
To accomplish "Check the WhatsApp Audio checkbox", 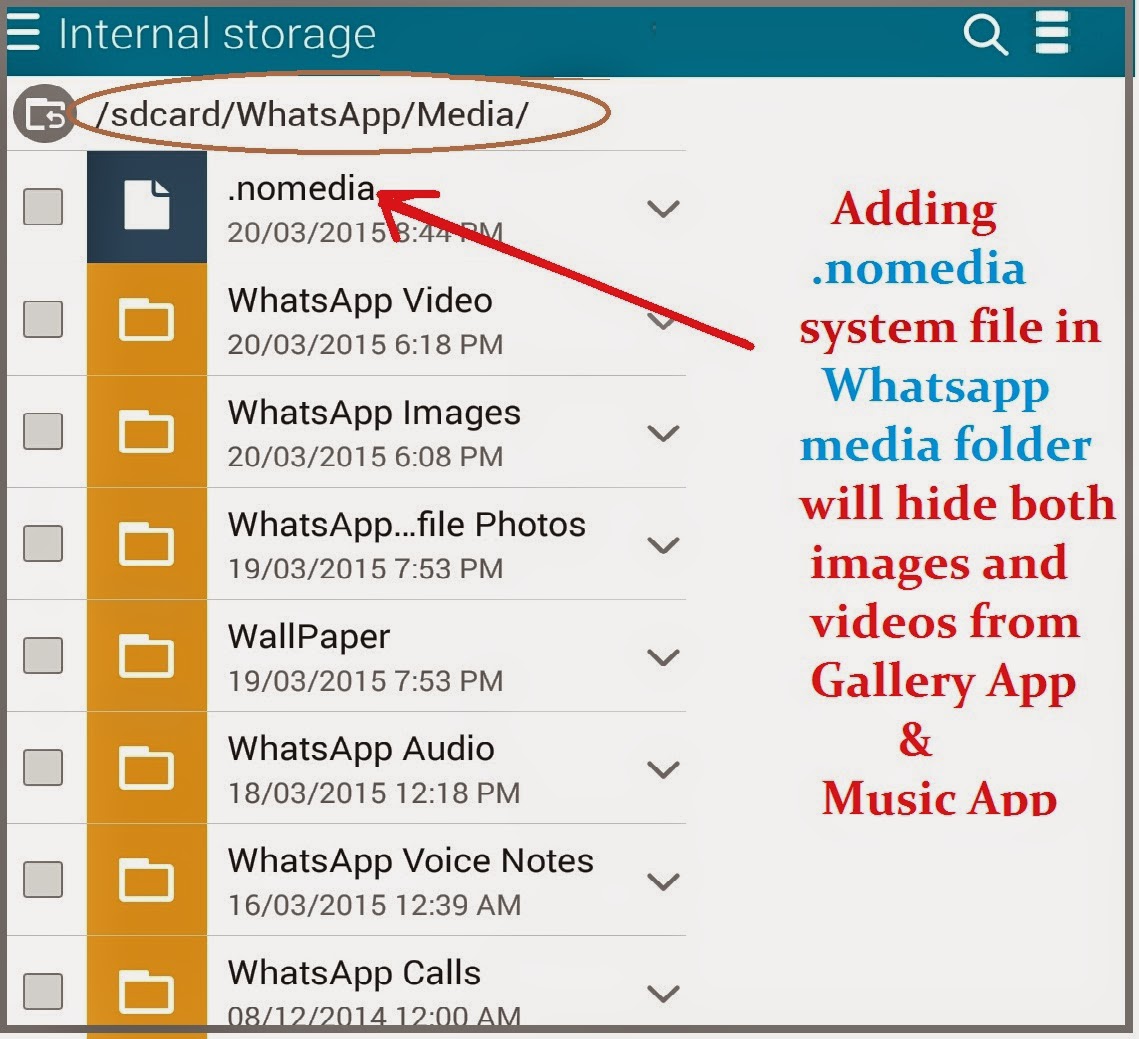I will [43, 768].
